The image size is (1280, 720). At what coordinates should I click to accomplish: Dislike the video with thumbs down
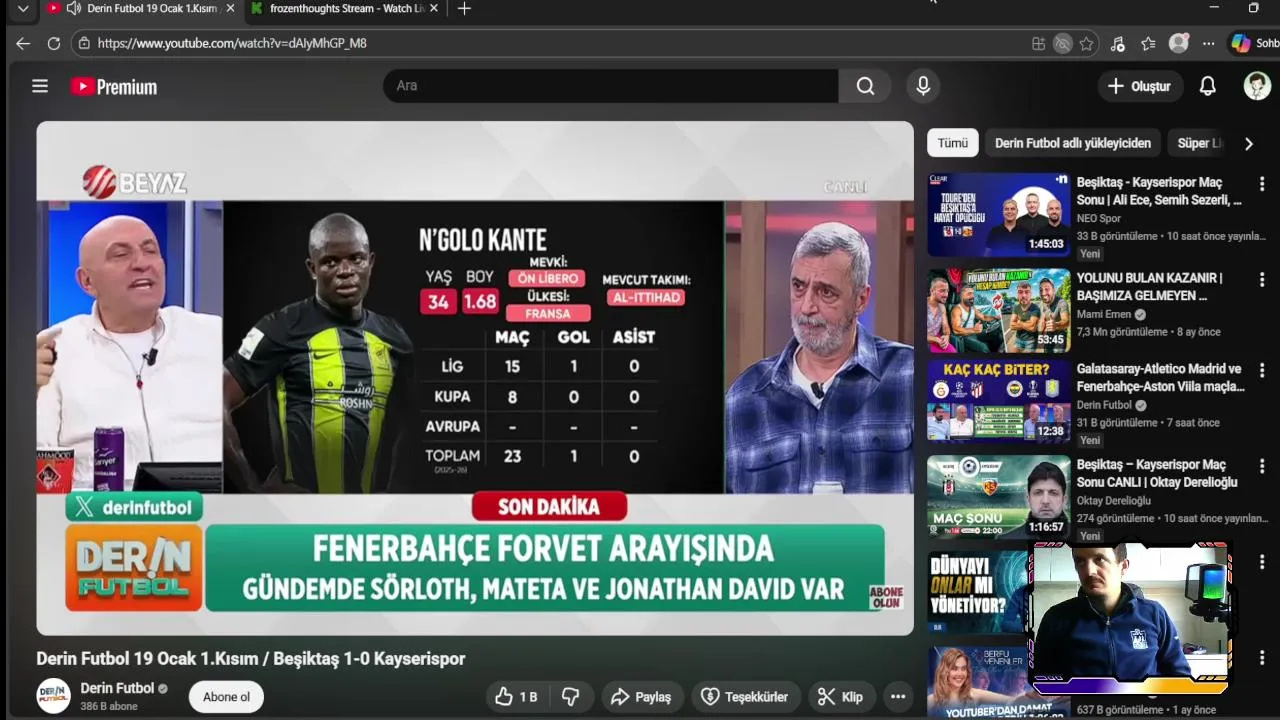point(571,697)
